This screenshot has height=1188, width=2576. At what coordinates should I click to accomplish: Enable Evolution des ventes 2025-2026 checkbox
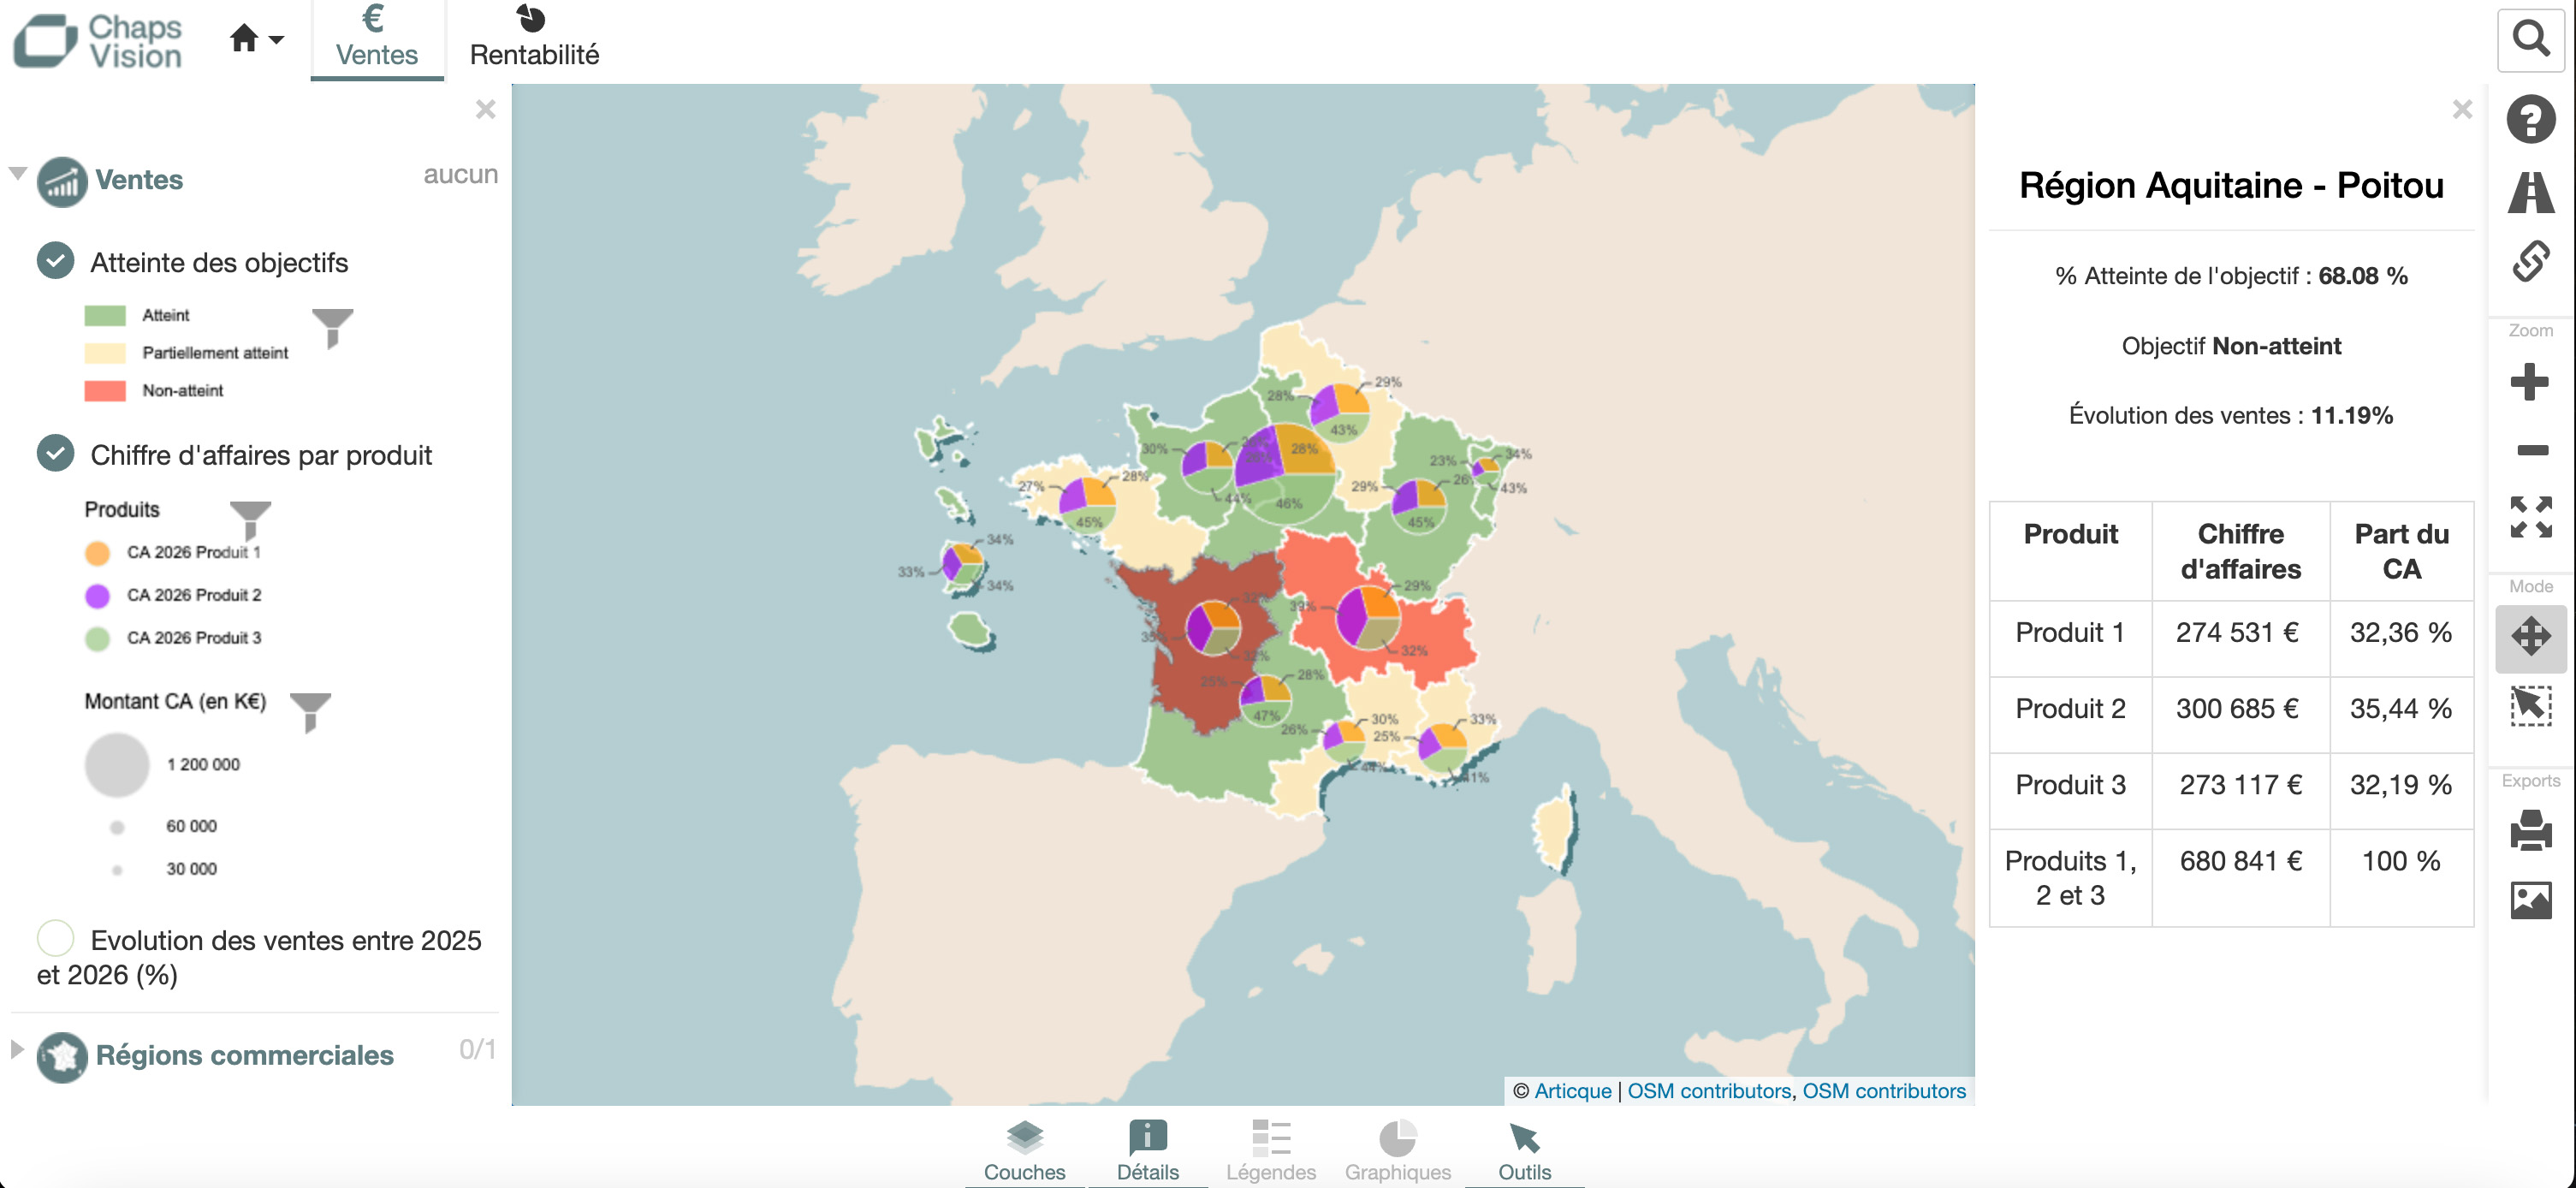(55, 938)
